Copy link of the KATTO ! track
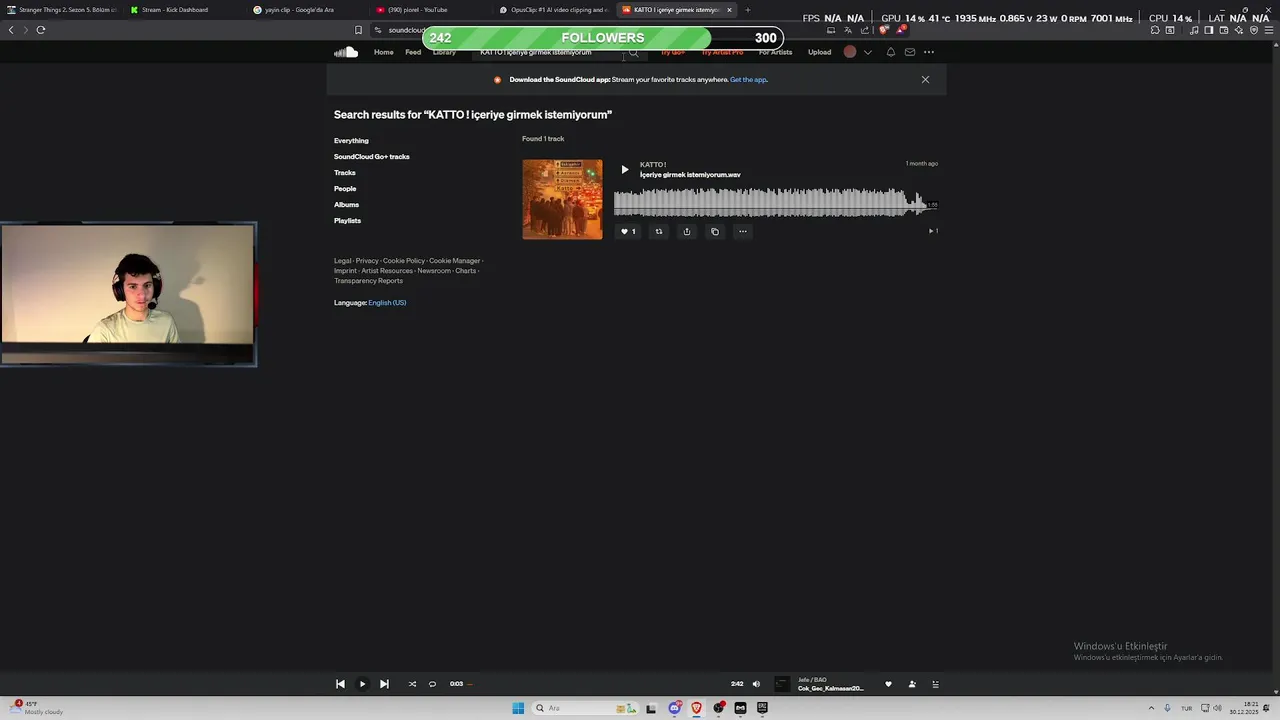This screenshot has height=720, width=1280. point(715,231)
